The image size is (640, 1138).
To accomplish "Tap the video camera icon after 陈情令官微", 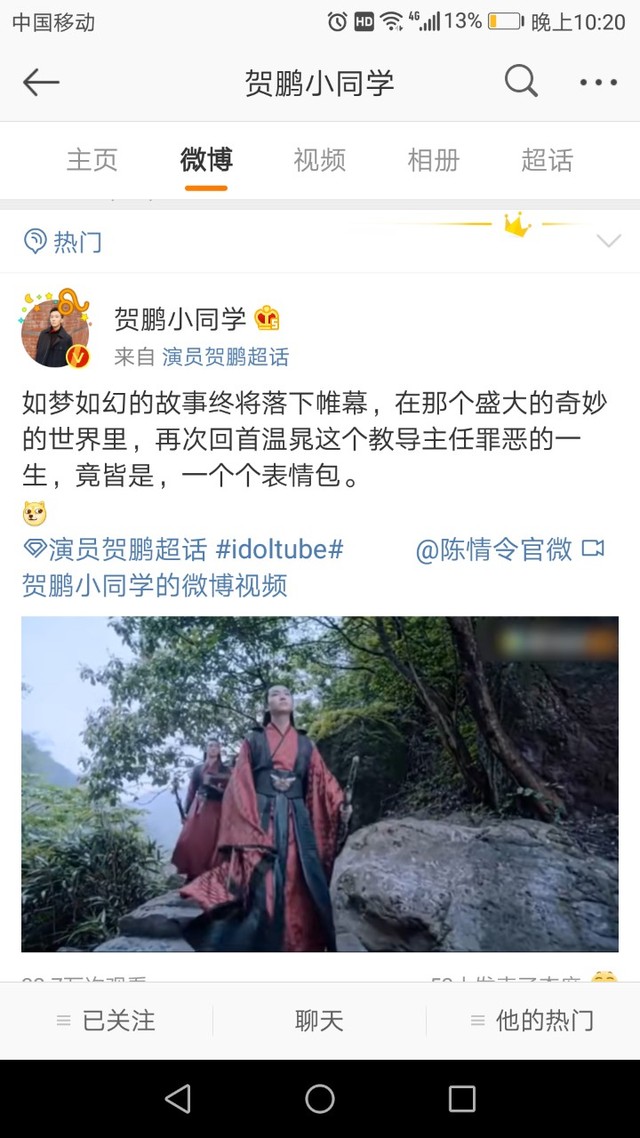I will point(593,548).
